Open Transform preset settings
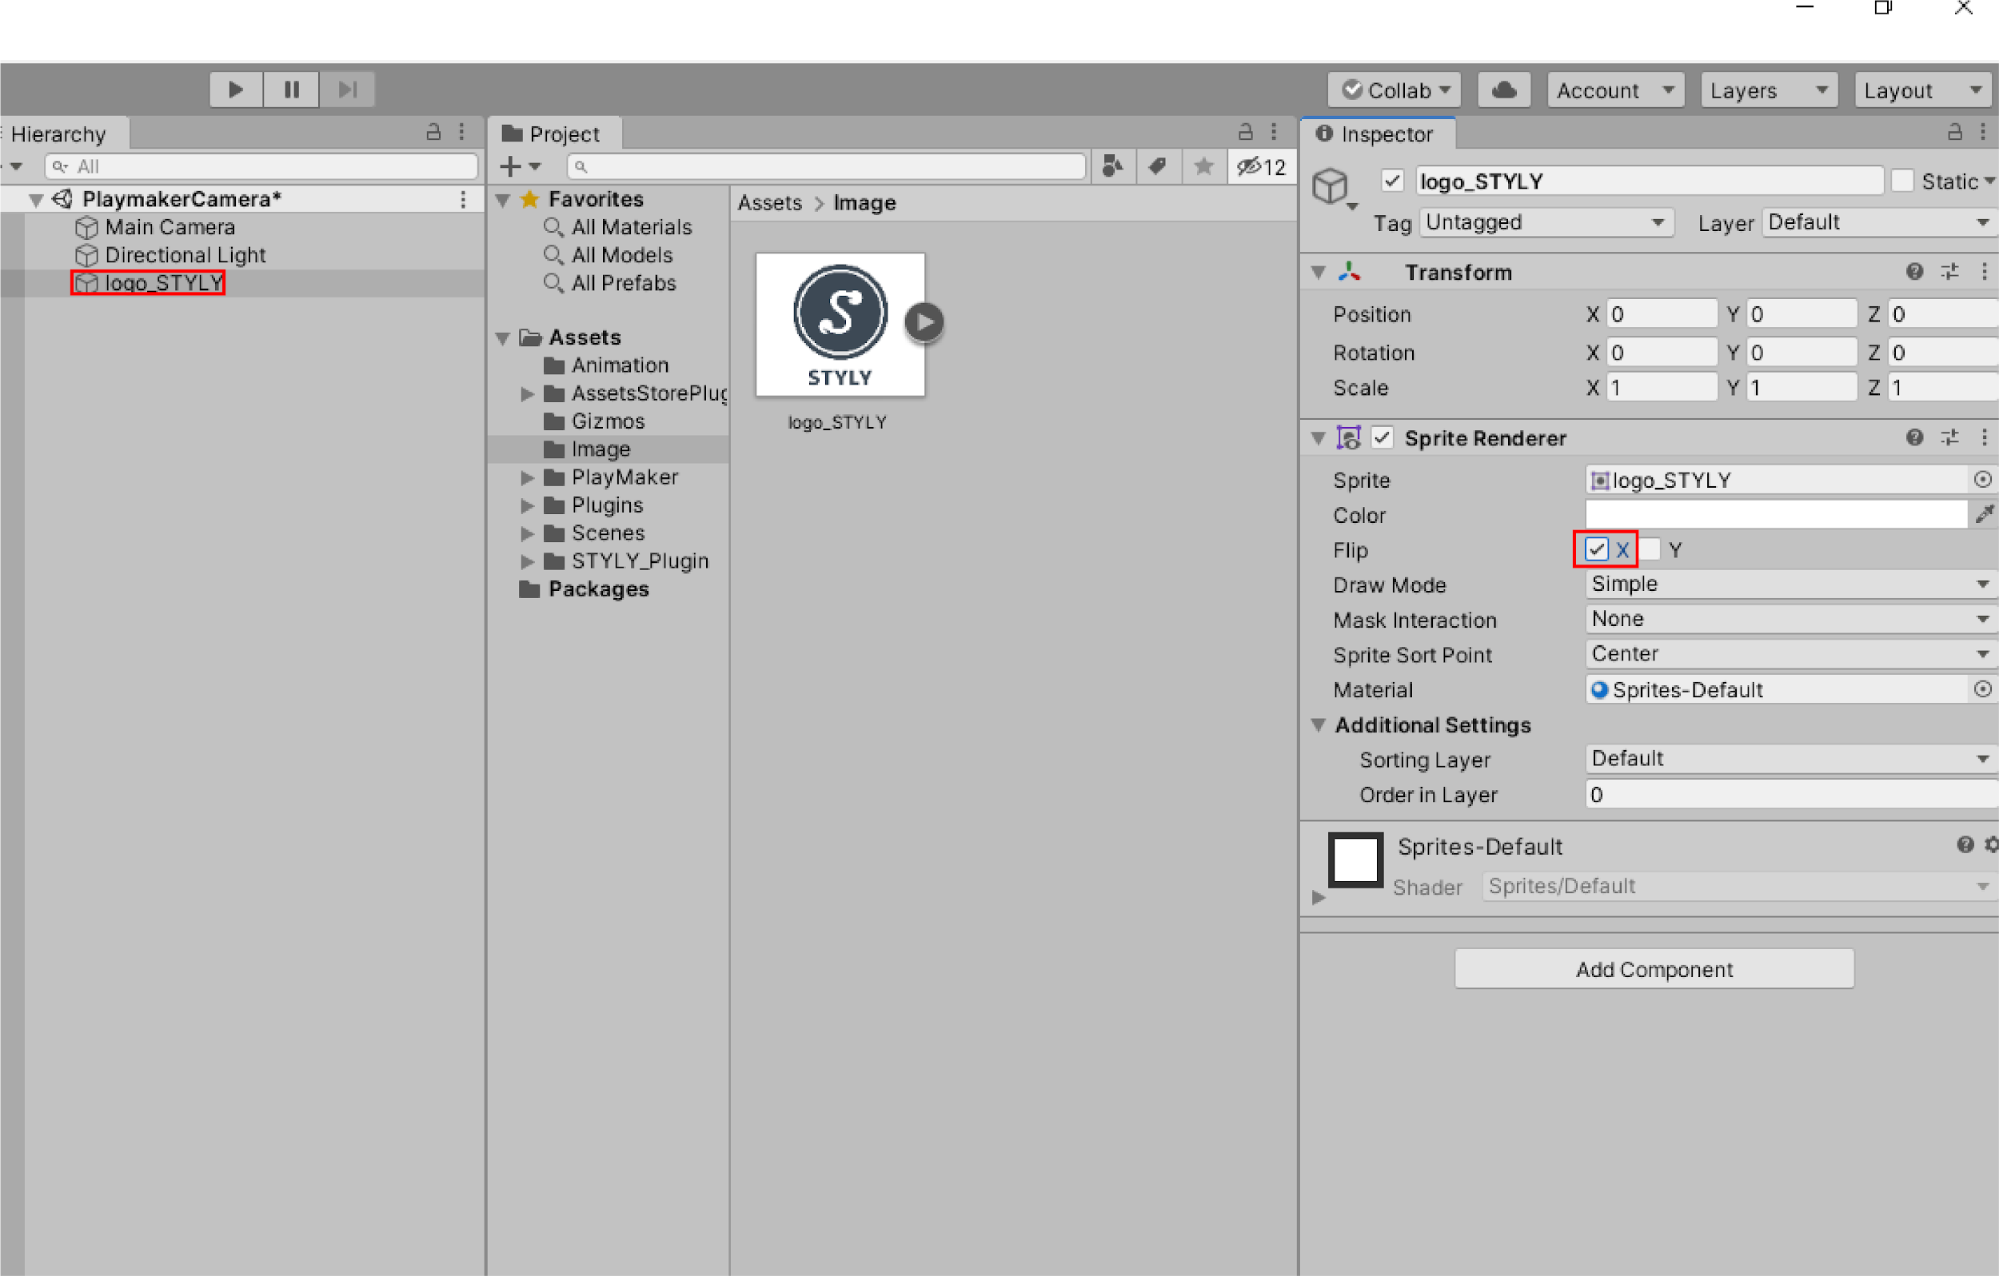 point(1950,272)
